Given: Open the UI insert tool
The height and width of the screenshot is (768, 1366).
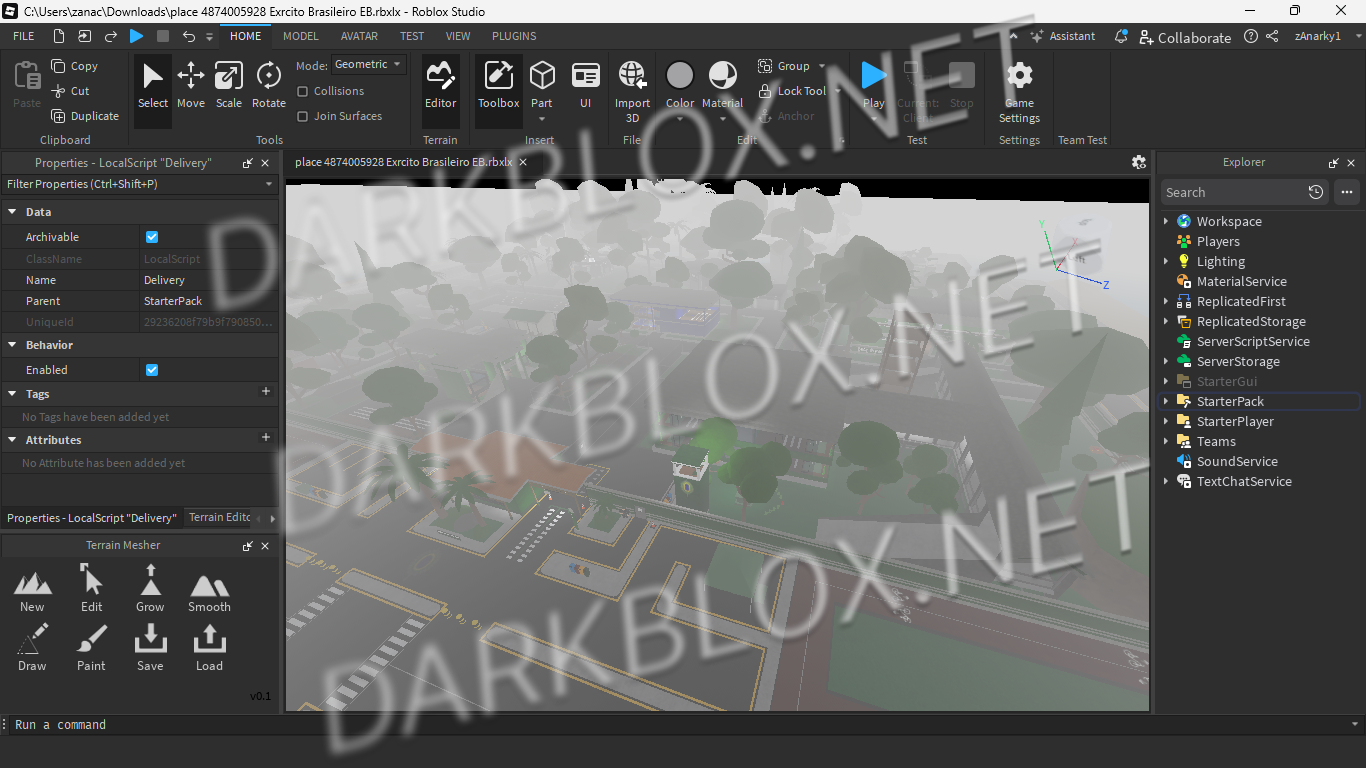Looking at the screenshot, I should tap(586, 86).
